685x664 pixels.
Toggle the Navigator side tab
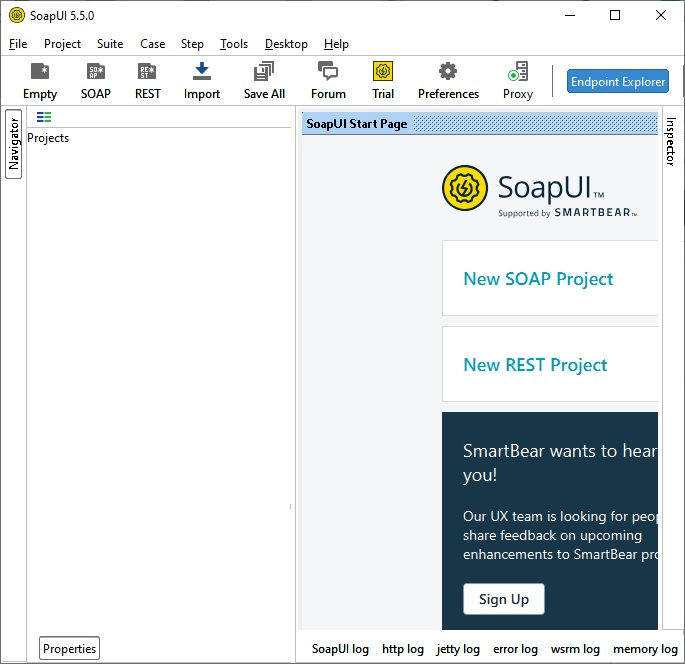pyautogui.click(x=14, y=144)
